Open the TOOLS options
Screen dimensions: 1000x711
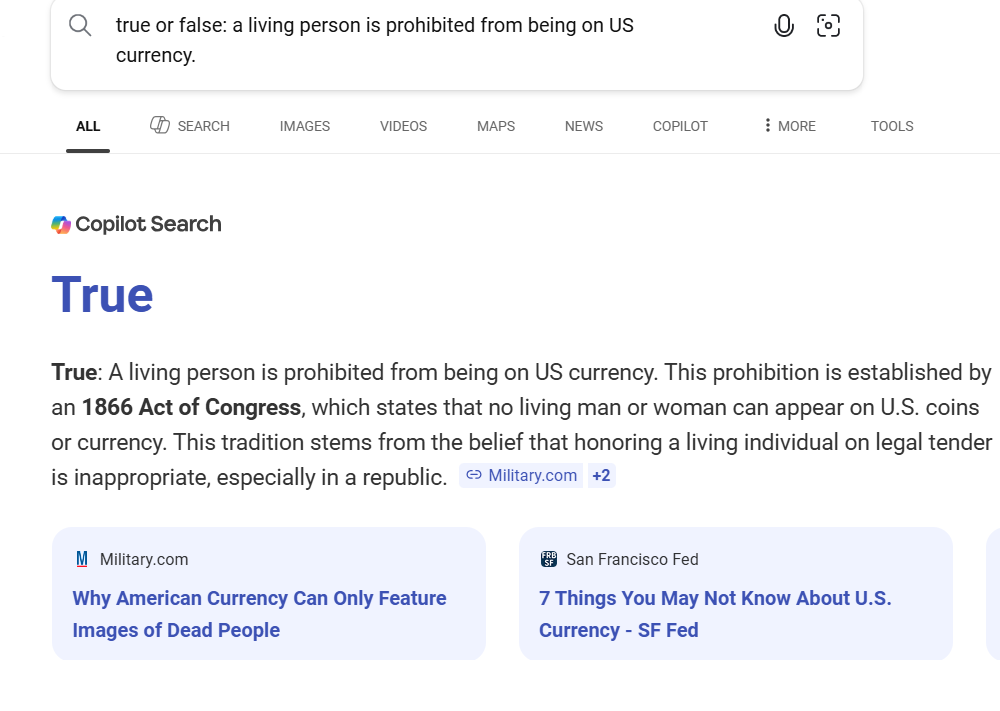coord(892,126)
